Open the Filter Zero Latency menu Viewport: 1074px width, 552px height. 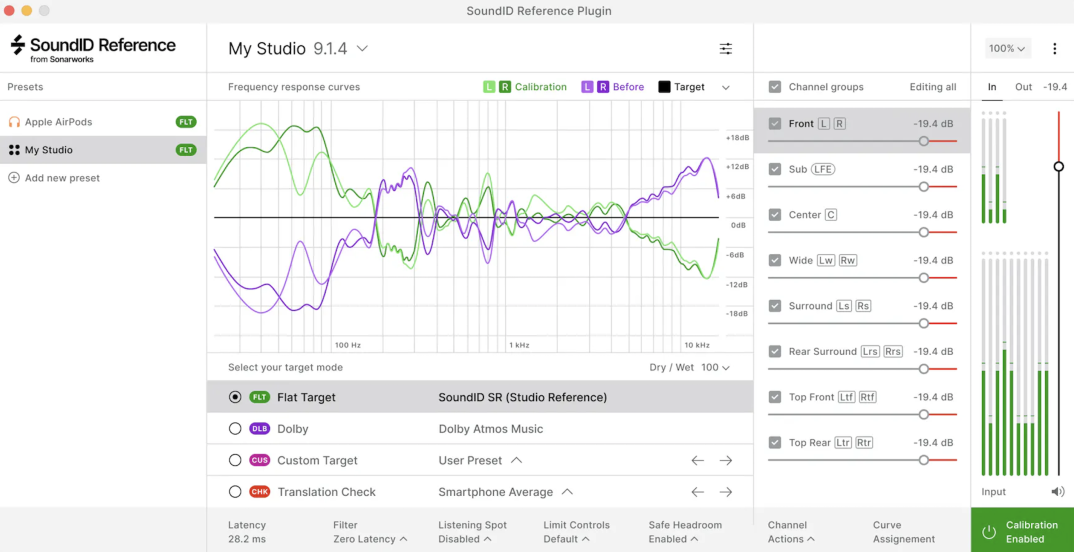click(370, 539)
